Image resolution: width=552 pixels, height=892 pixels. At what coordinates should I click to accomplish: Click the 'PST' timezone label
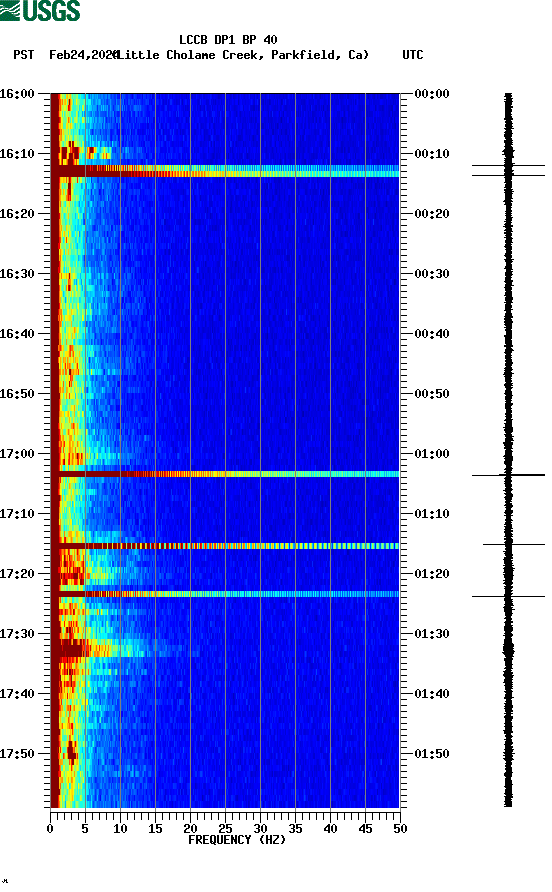click(x=23, y=55)
